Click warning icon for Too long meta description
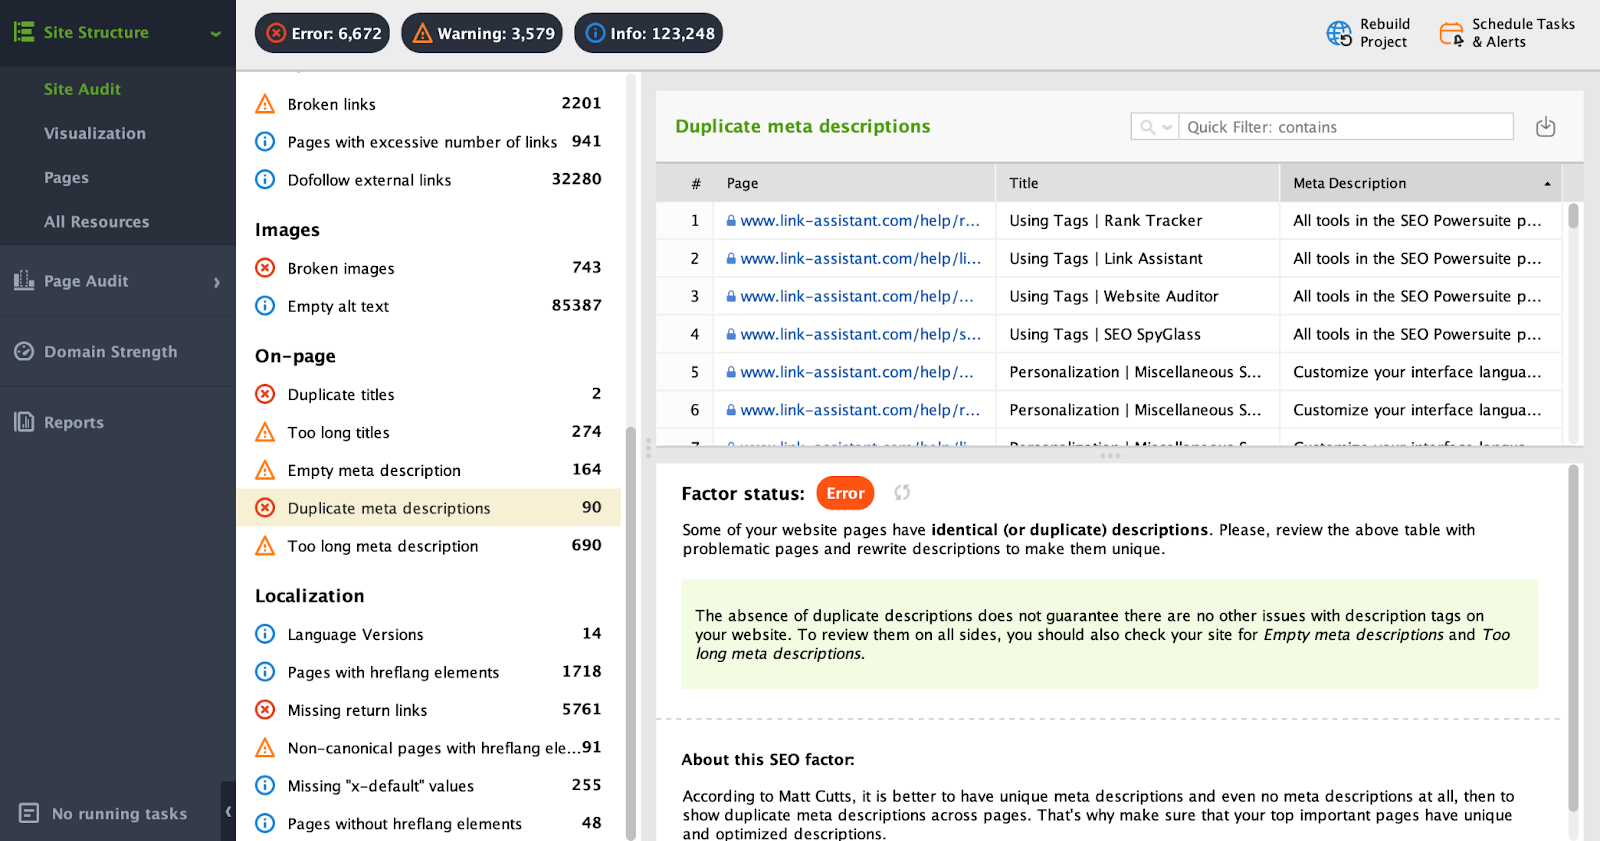 pos(265,546)
